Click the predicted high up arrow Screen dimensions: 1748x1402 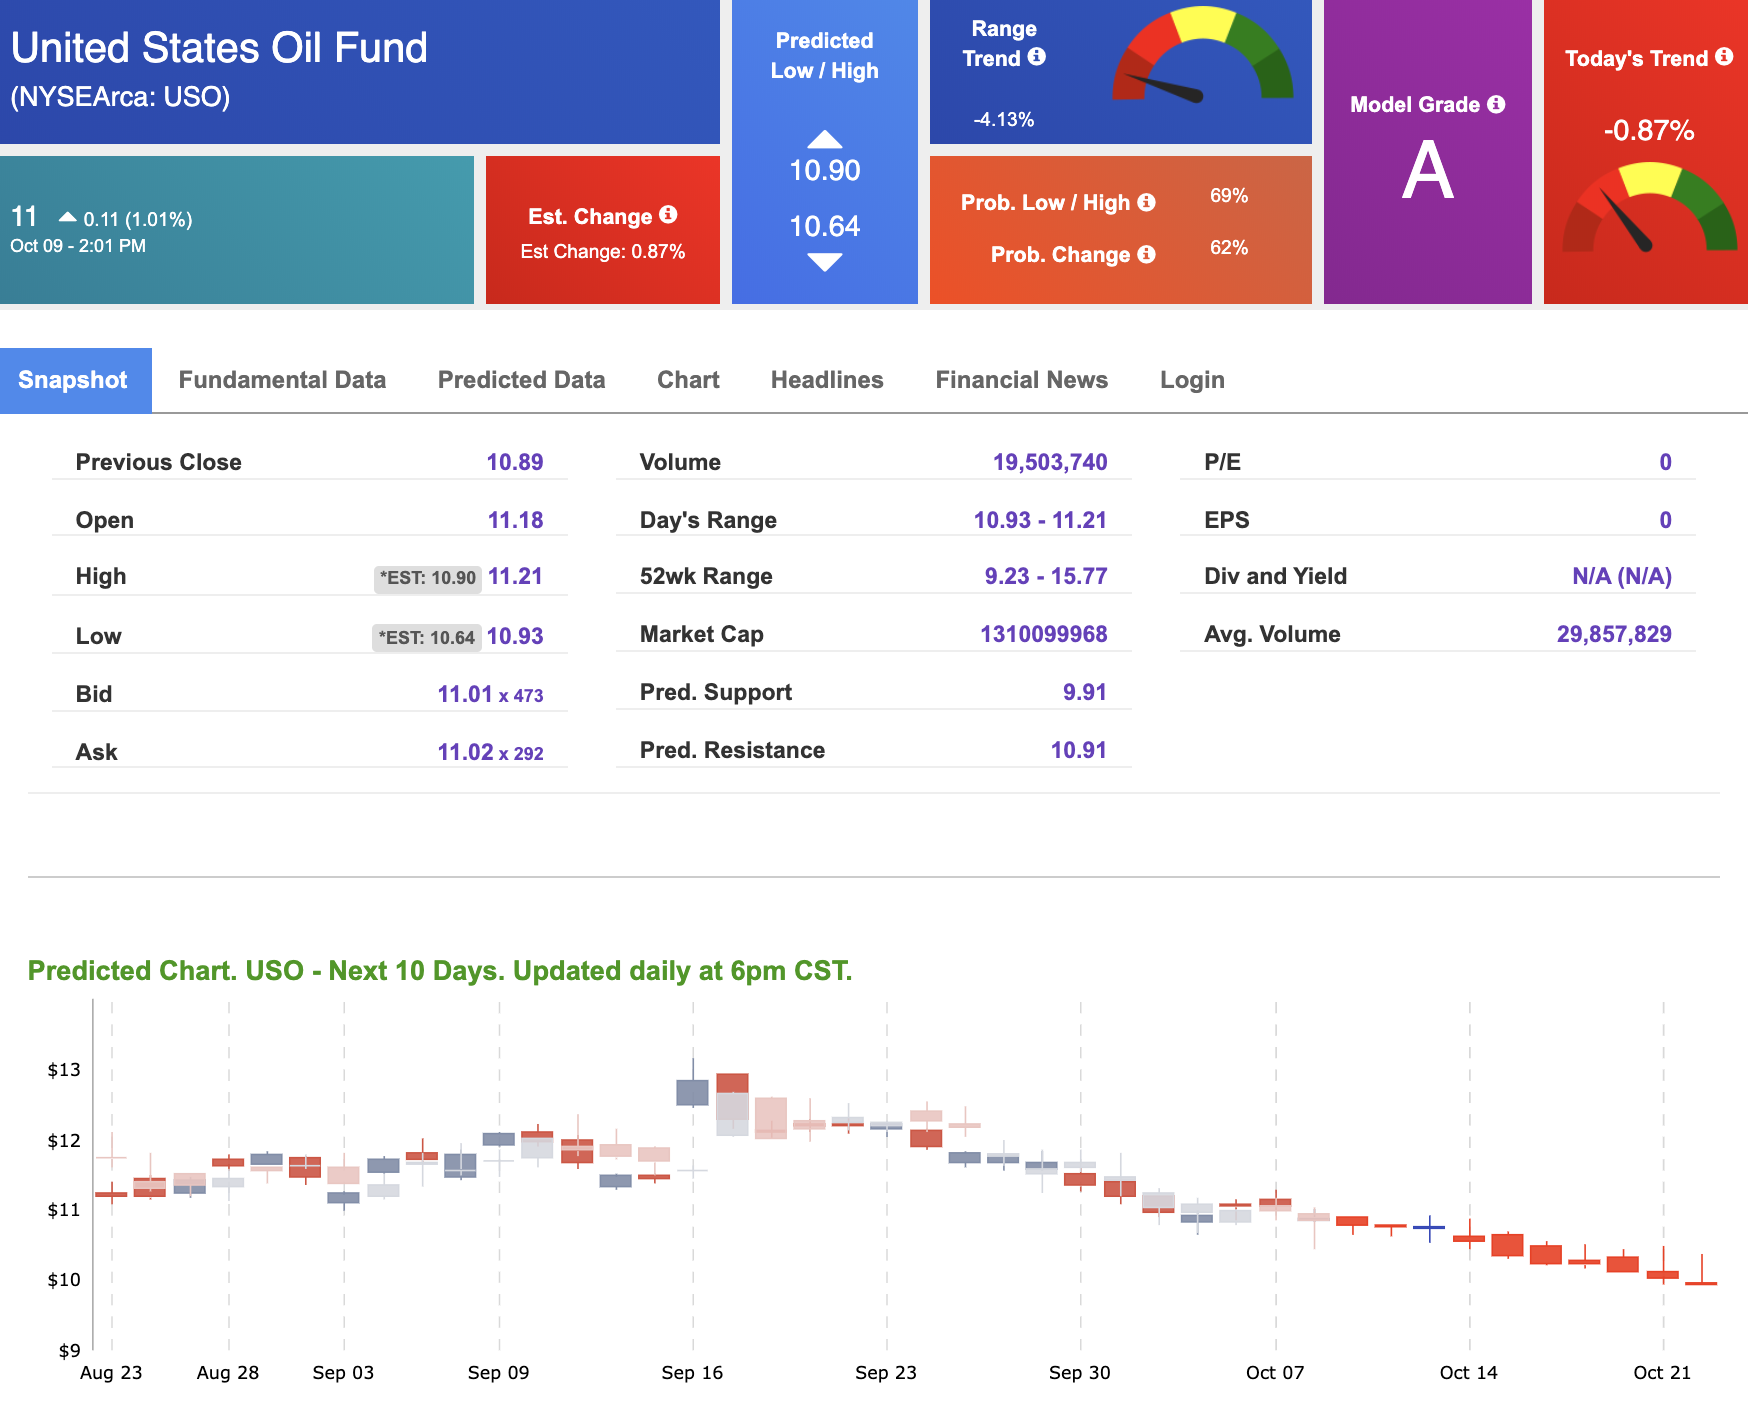coord(825,139)
